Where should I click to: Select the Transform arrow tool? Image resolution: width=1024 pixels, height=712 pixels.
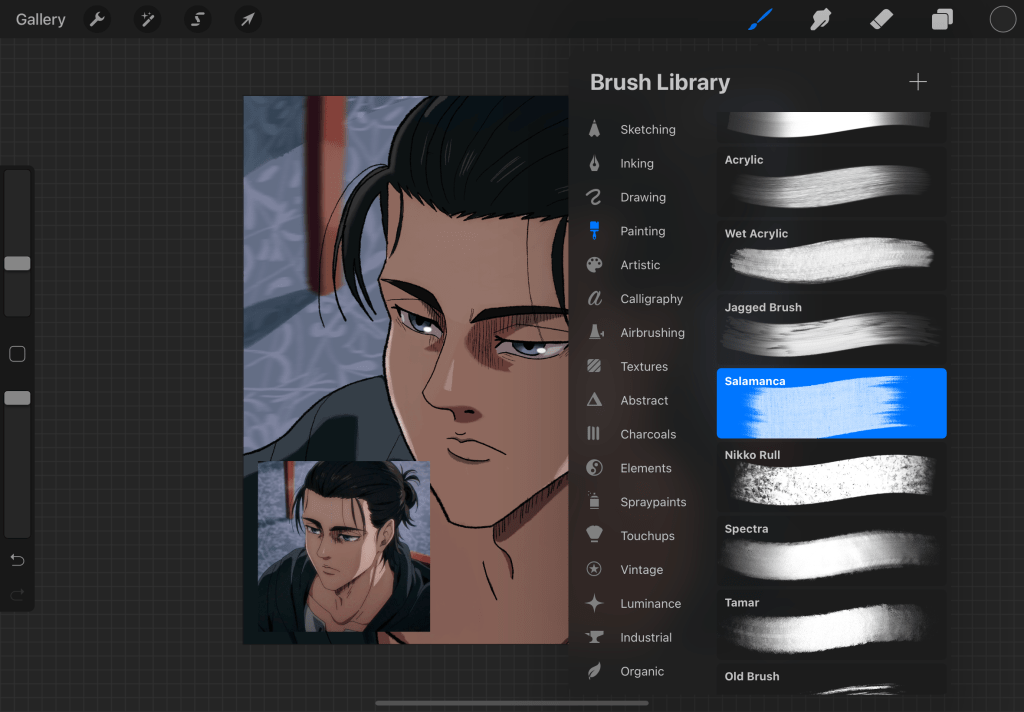[247, 19]
